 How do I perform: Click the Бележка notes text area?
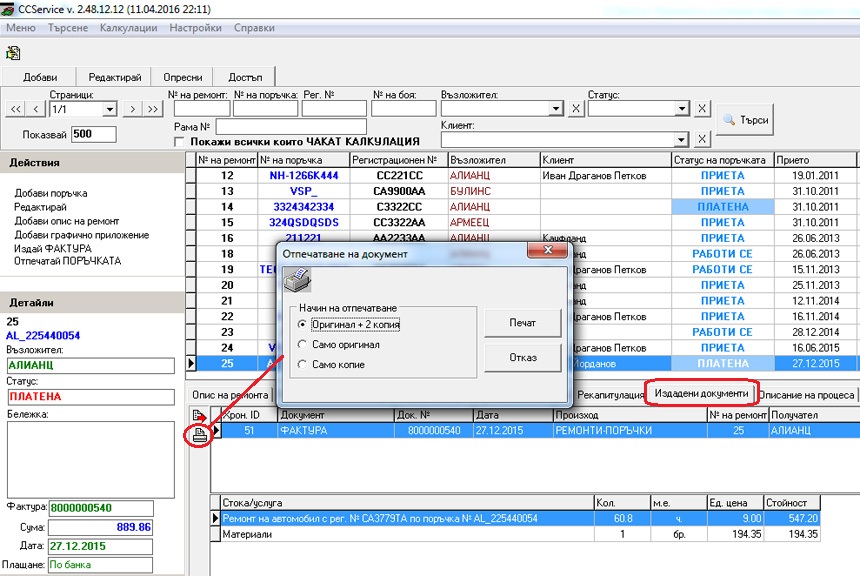point(90,460)
